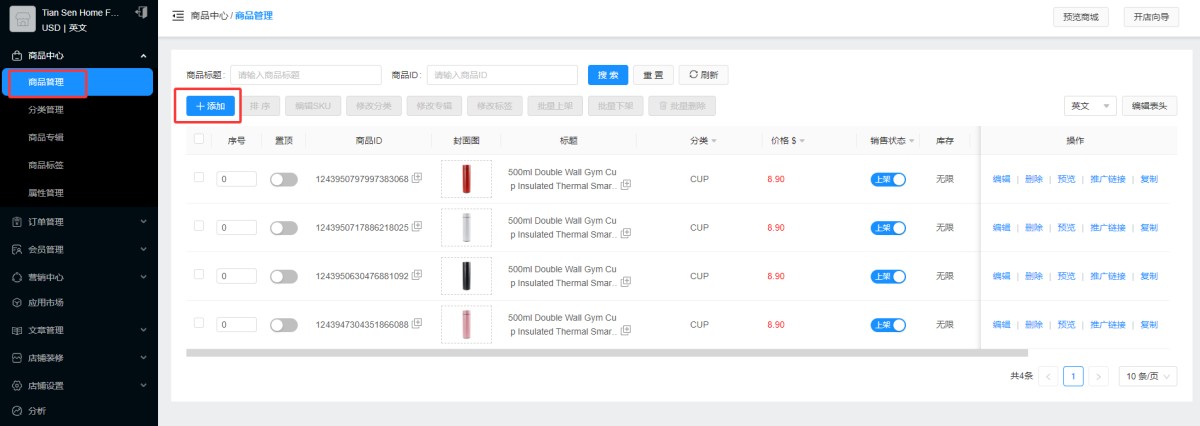The width and height of the screenshot is (1200, 426).
Task: Click the 商品标题 search input field
Action: (x=306, y=75)
